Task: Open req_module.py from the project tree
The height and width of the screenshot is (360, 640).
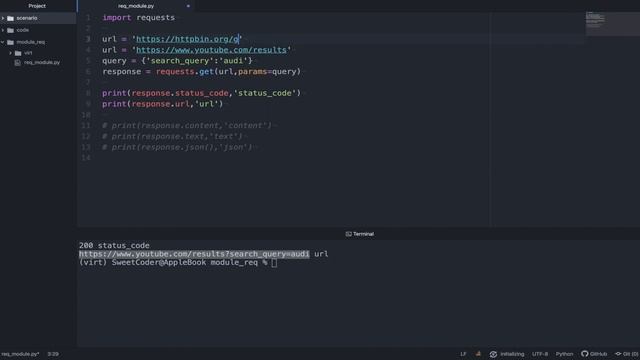Action: click(42, 62)
